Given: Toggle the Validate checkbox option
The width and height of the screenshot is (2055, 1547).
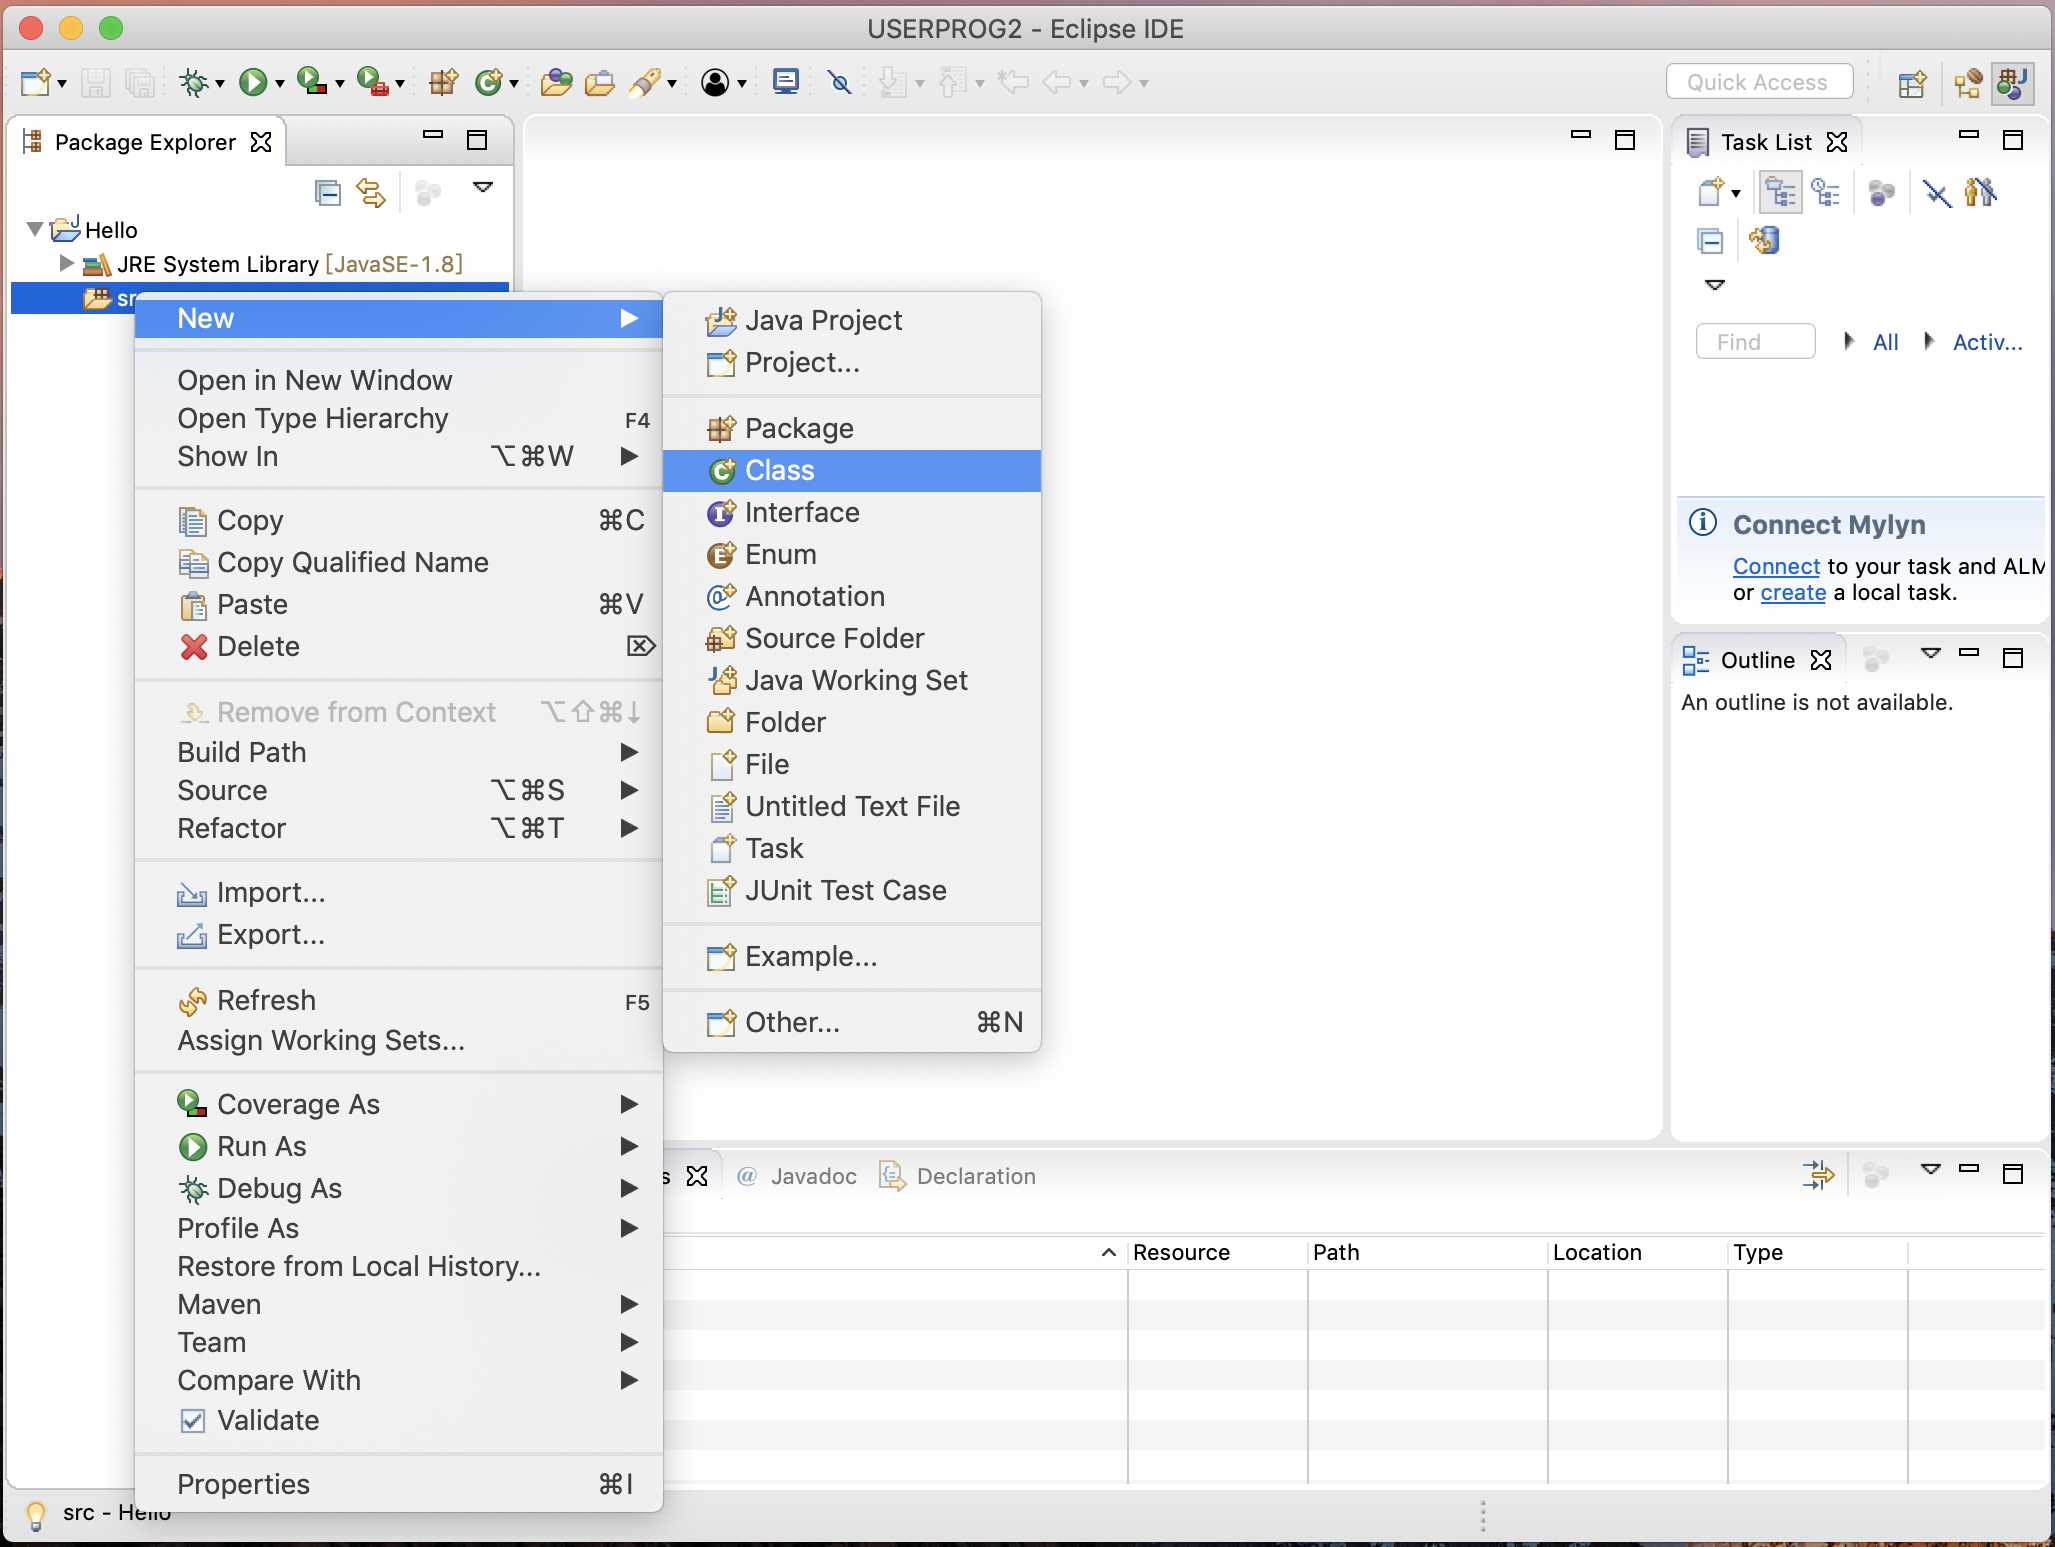Looking at the screenshot, I should coord(193,1419).
